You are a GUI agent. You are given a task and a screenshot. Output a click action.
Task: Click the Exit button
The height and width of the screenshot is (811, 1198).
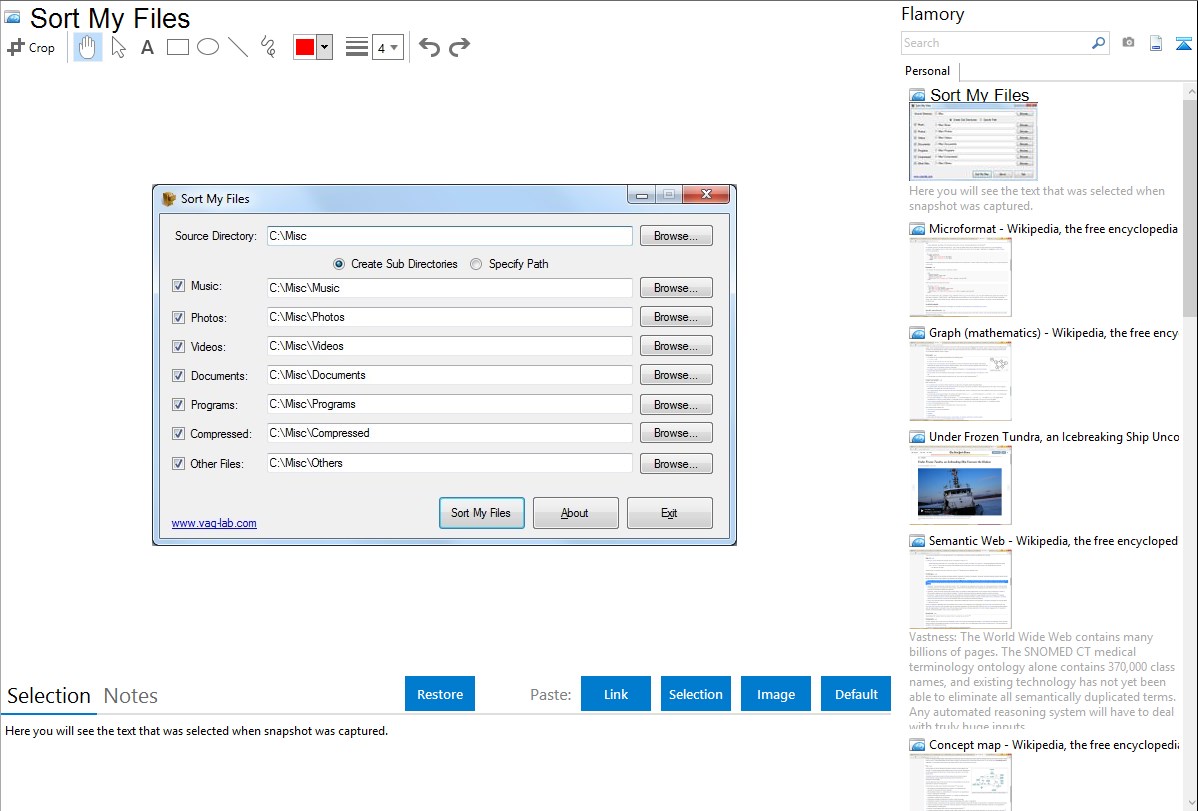[x=669, y=513]
